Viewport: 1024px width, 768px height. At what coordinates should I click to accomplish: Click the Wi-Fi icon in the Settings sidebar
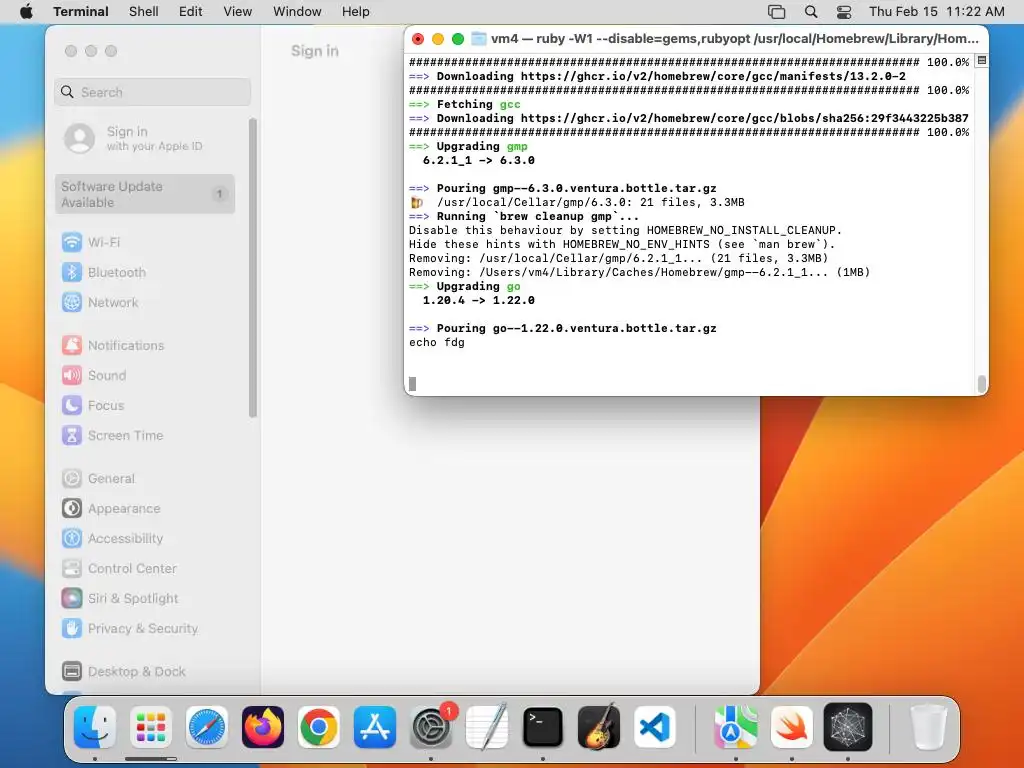pyautogui.click(x=72, y=242)
